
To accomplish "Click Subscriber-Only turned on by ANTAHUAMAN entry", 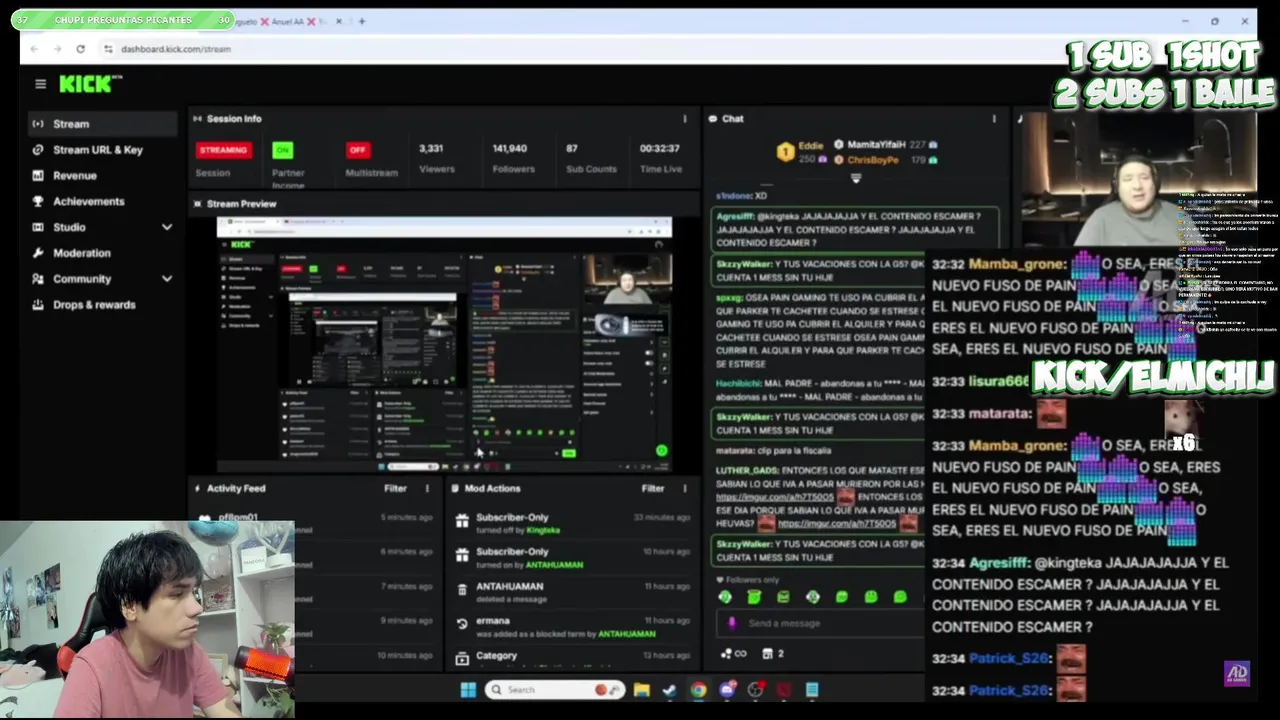I will point(570,558).
